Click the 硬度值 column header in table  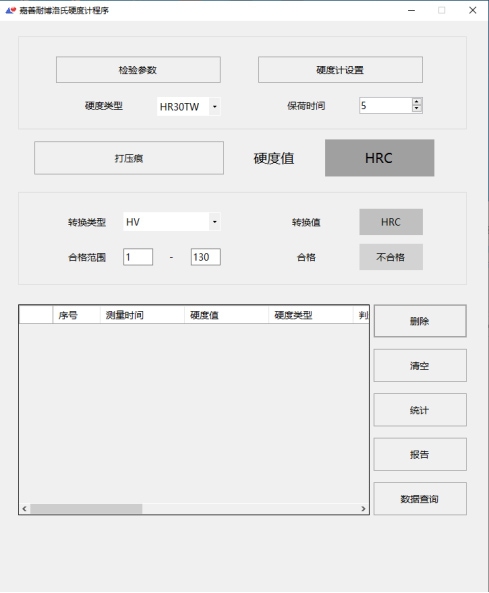pyautogui.click(x=227, y=315)
